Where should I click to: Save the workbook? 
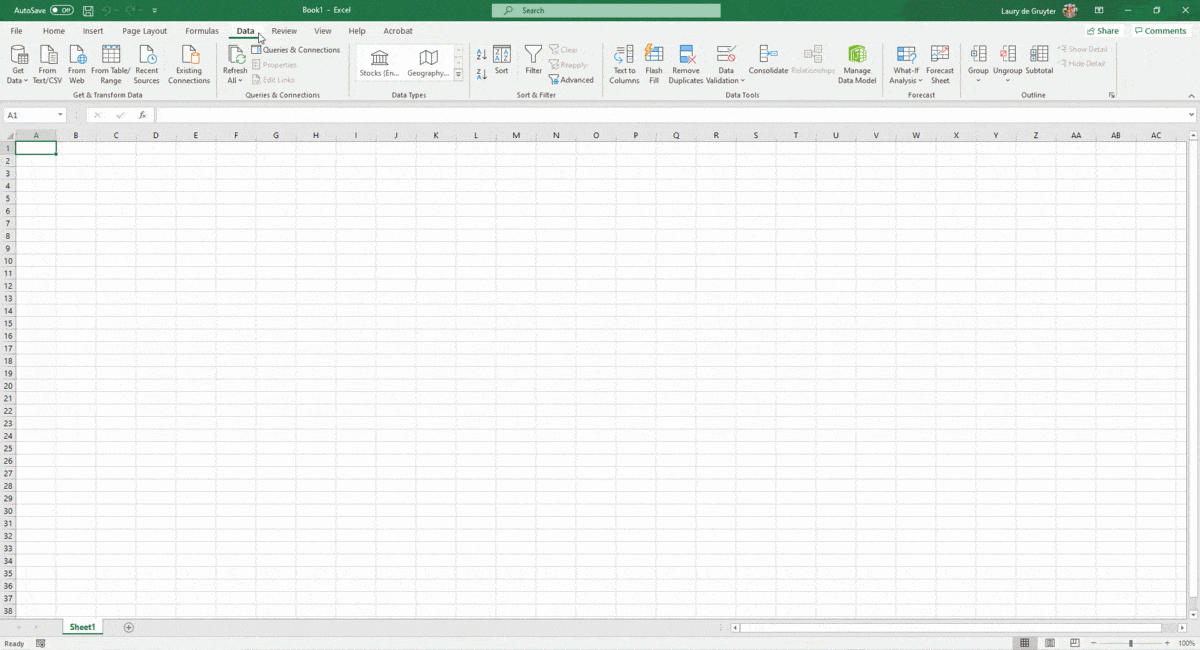click(x=88, y=10)
